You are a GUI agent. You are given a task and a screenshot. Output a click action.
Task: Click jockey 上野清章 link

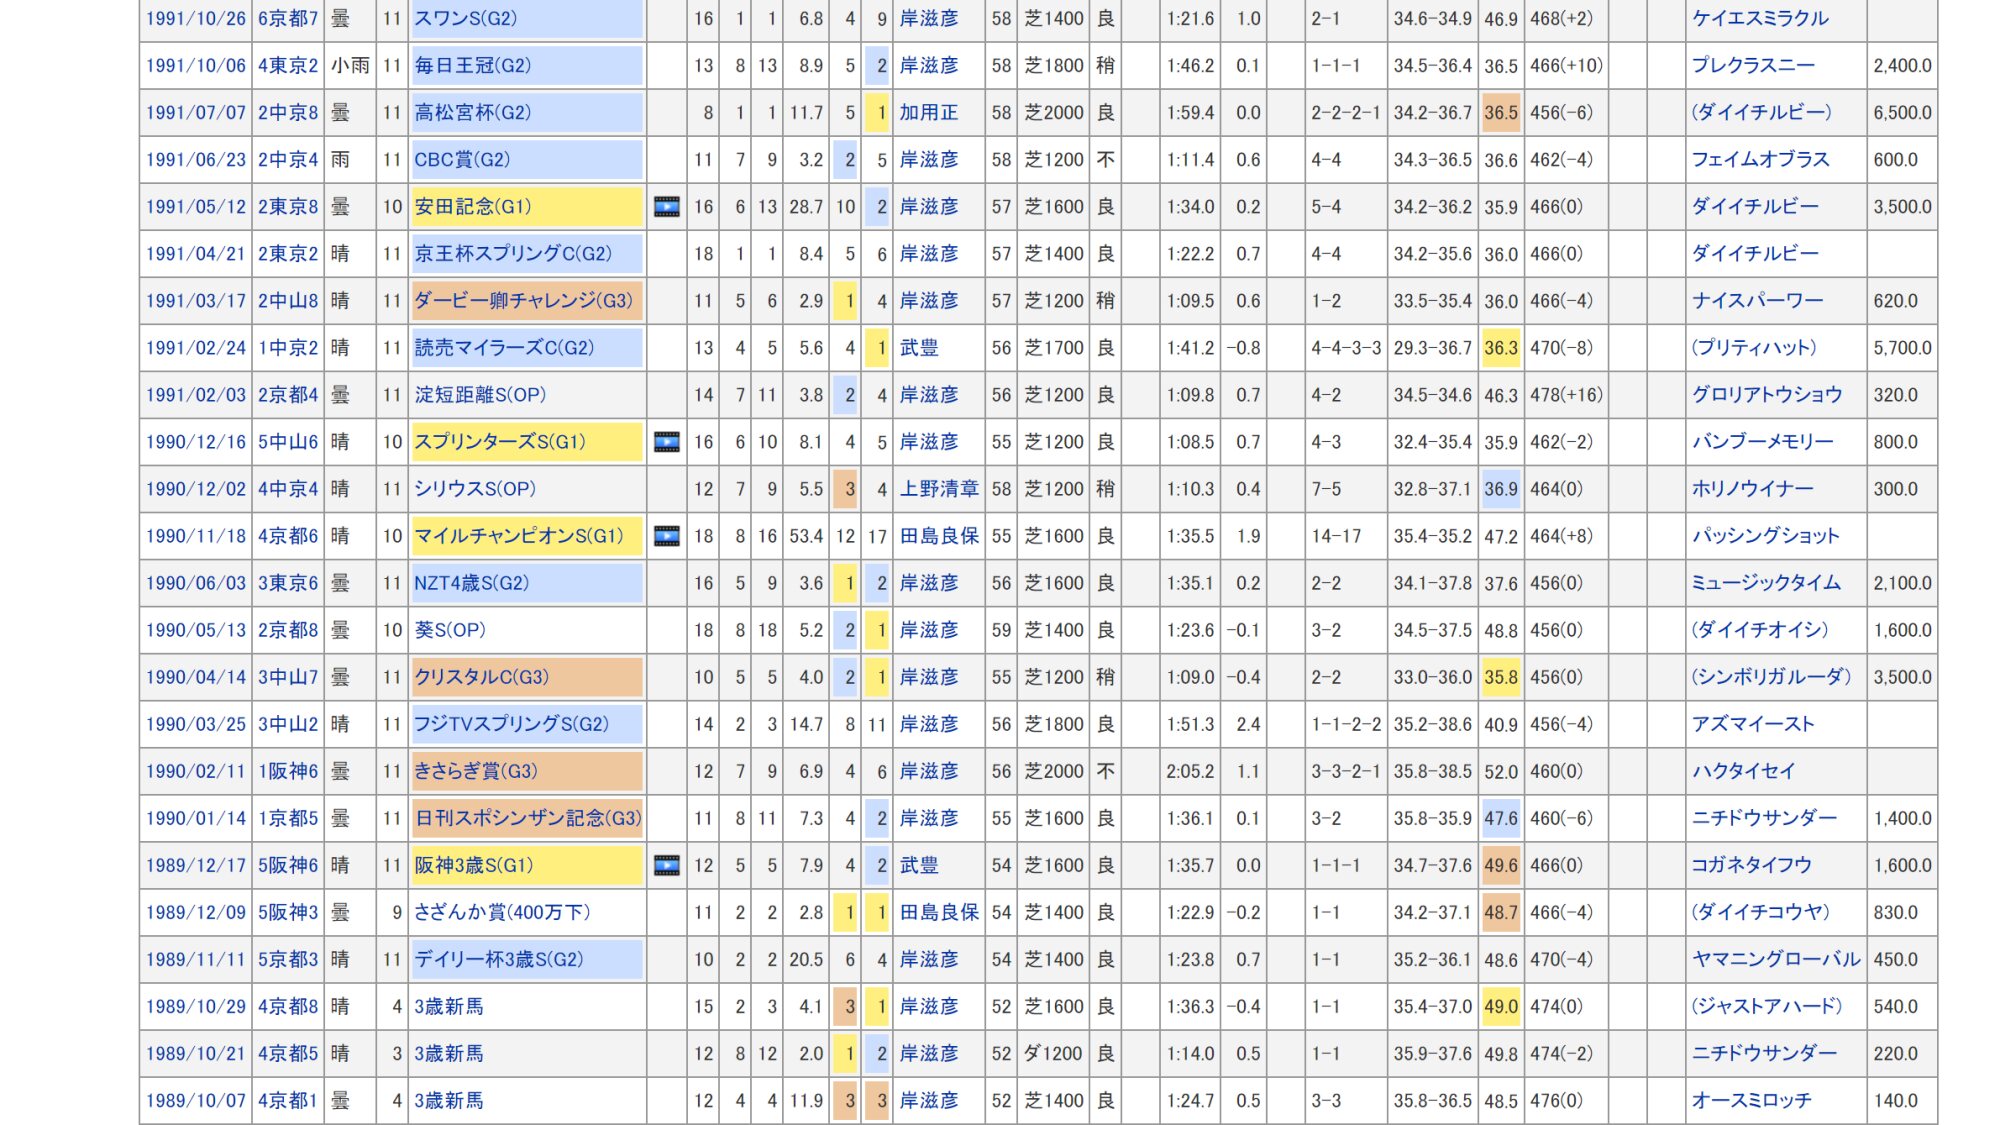[x=938, y=489]
